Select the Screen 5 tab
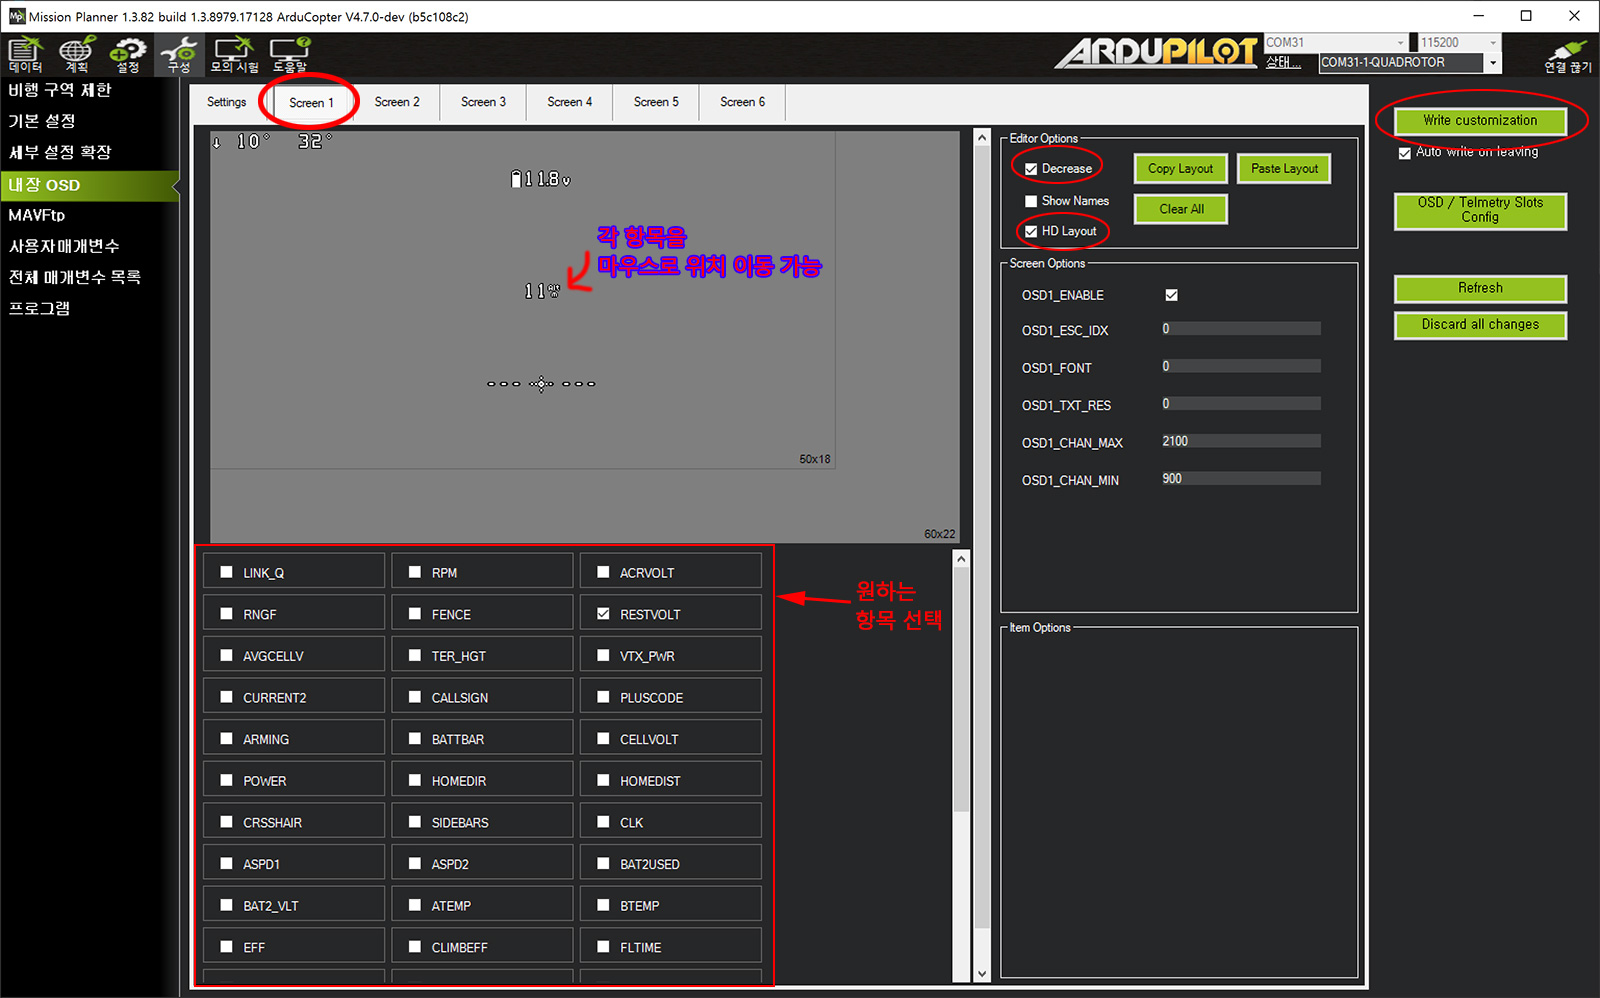Screen dimensions: 1600x998 pyautogui.click(x=656, y=102)
